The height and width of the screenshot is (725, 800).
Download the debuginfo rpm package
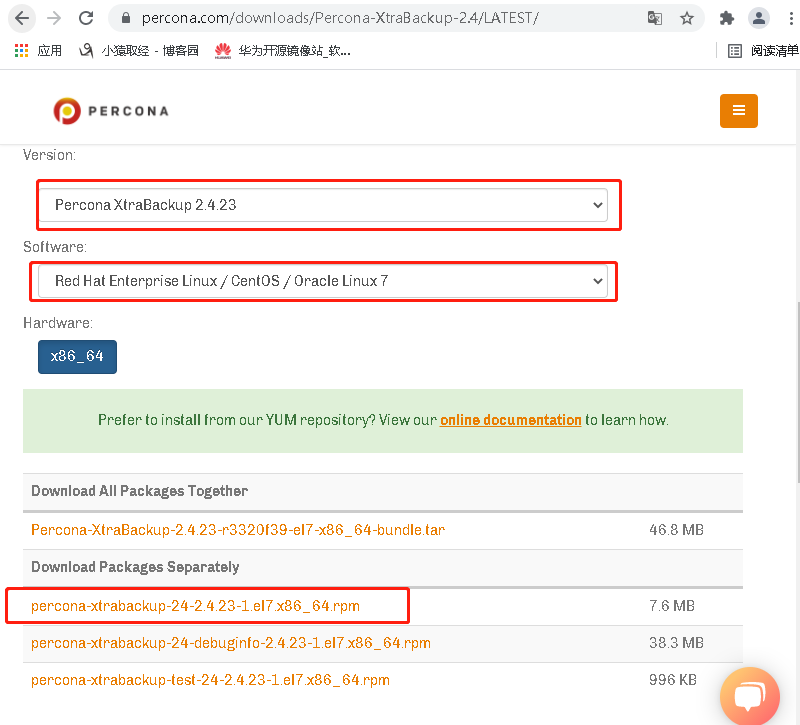coord(230,643)
